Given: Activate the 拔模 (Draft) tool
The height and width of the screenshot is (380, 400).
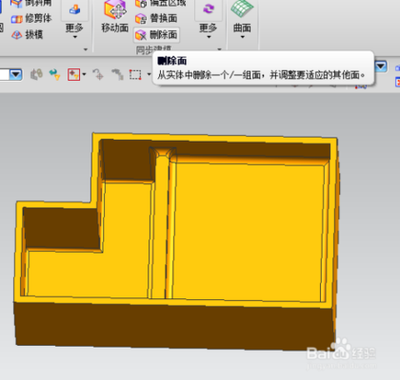Looking at the screenshot, I should [x=27, y=34].
